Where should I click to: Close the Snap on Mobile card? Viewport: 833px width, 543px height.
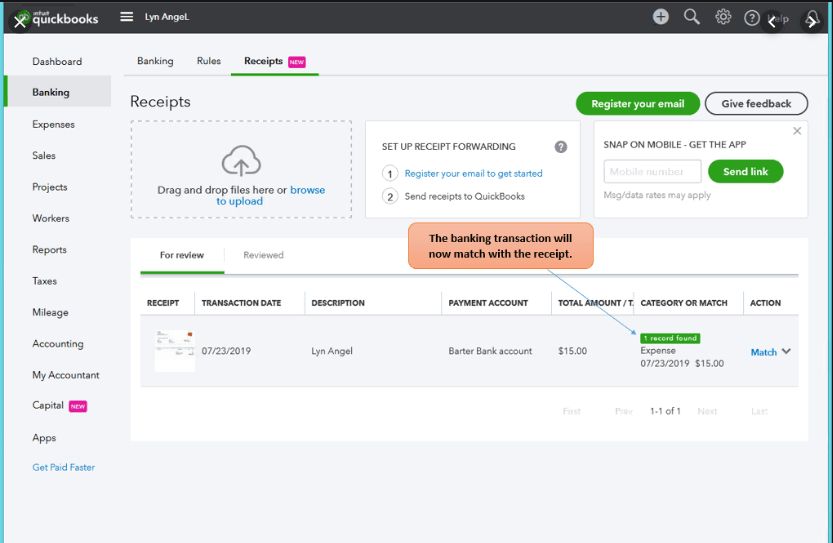[797, 131]
